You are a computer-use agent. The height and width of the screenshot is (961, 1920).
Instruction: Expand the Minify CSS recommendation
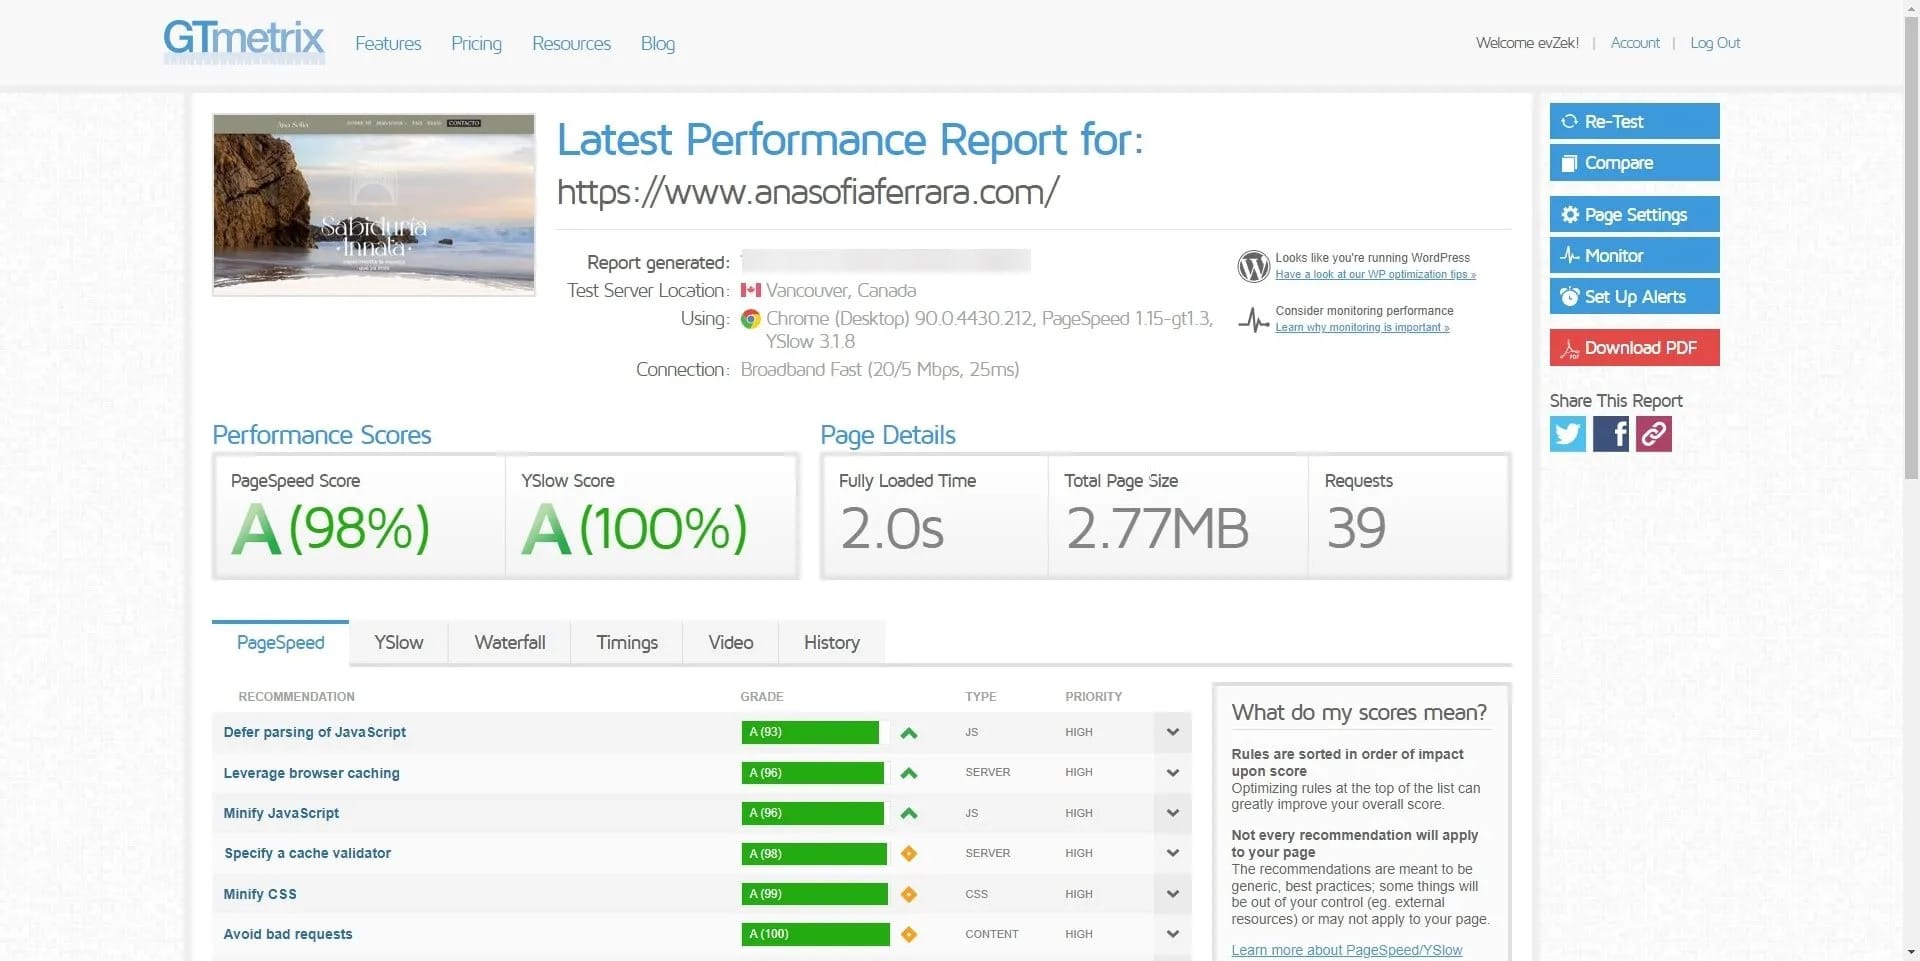[x=1172, y=893]
